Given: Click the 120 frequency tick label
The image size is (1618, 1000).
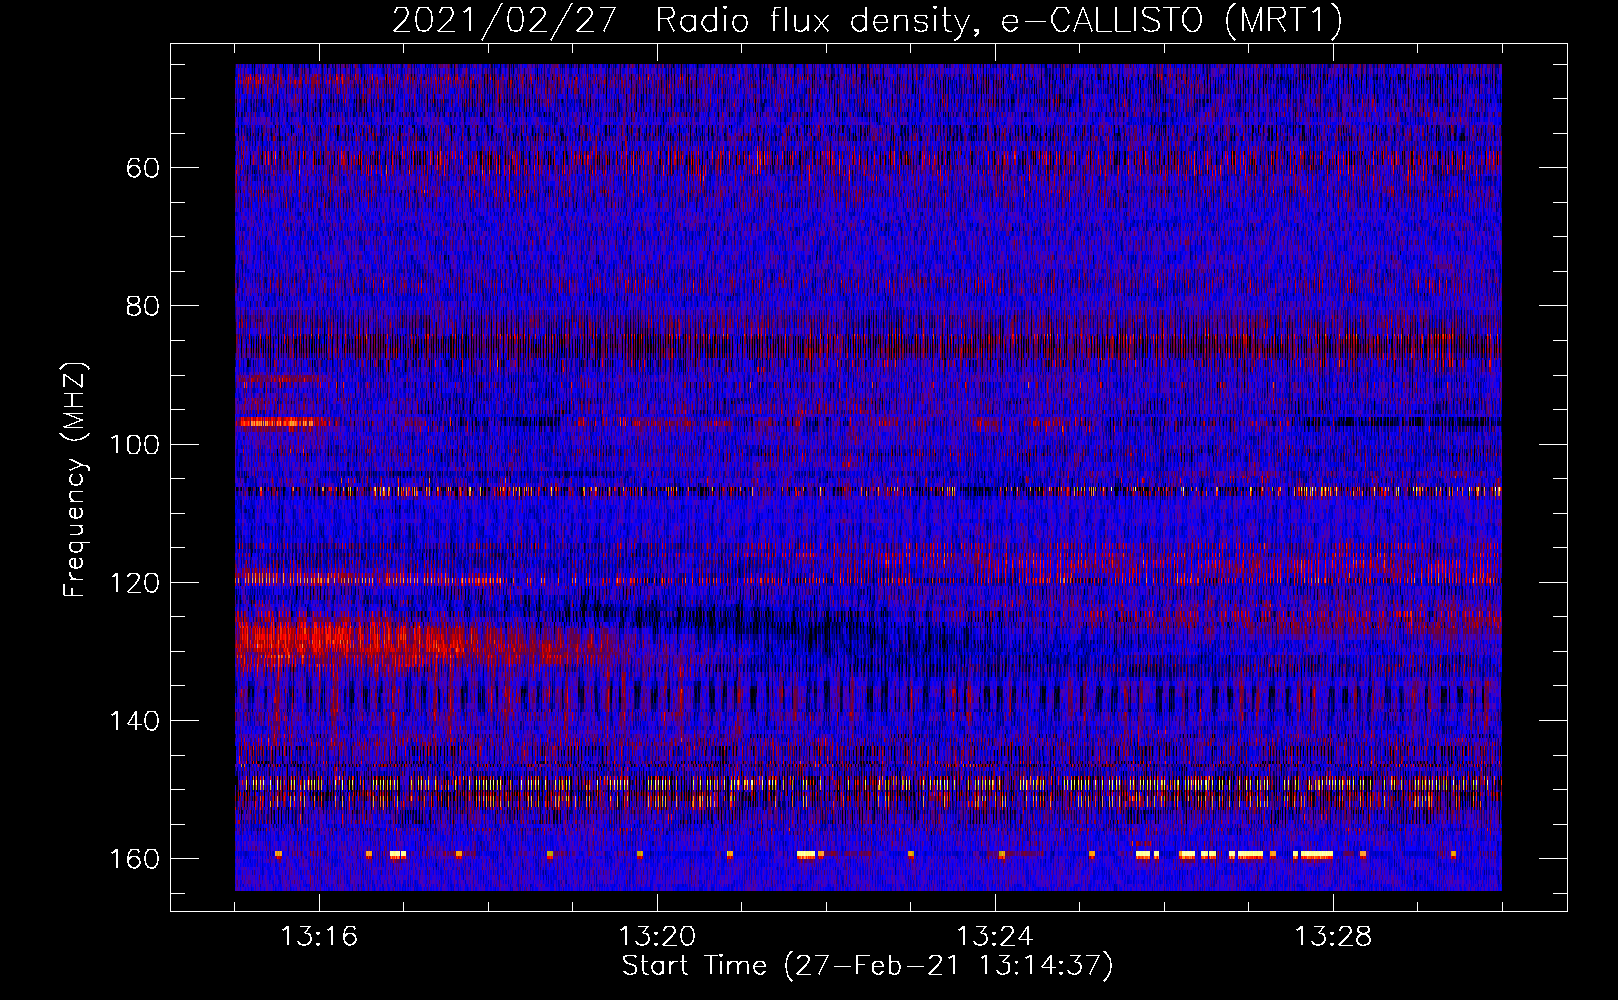Looking at the screenshot, I should [135, 582].
